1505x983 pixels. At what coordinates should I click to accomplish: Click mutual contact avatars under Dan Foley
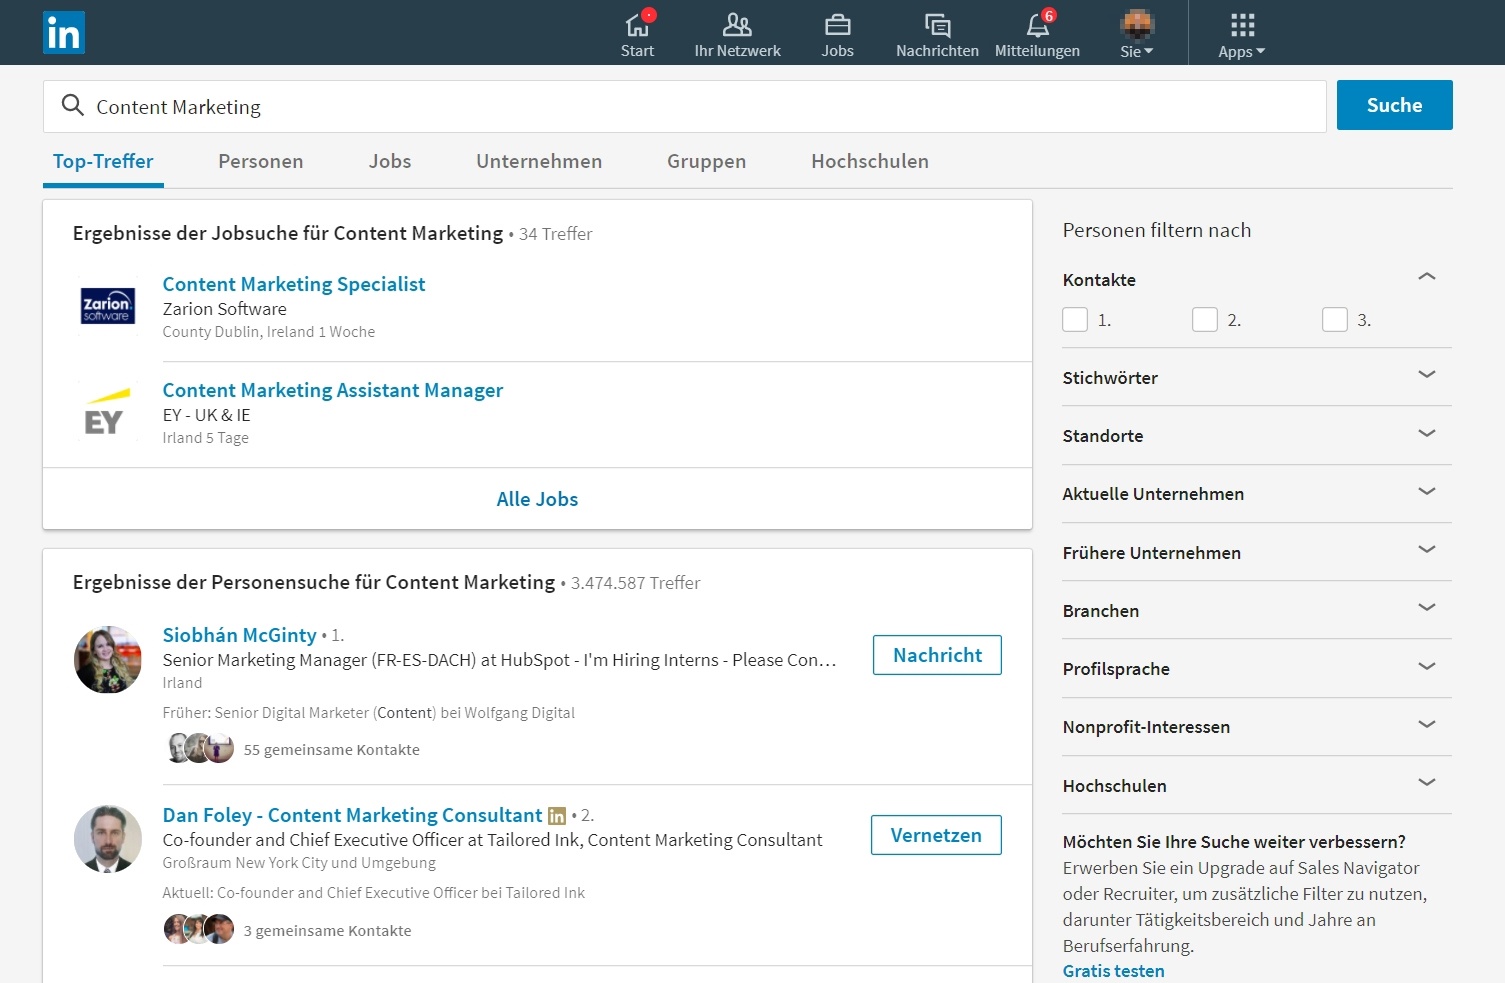(199, 929)
